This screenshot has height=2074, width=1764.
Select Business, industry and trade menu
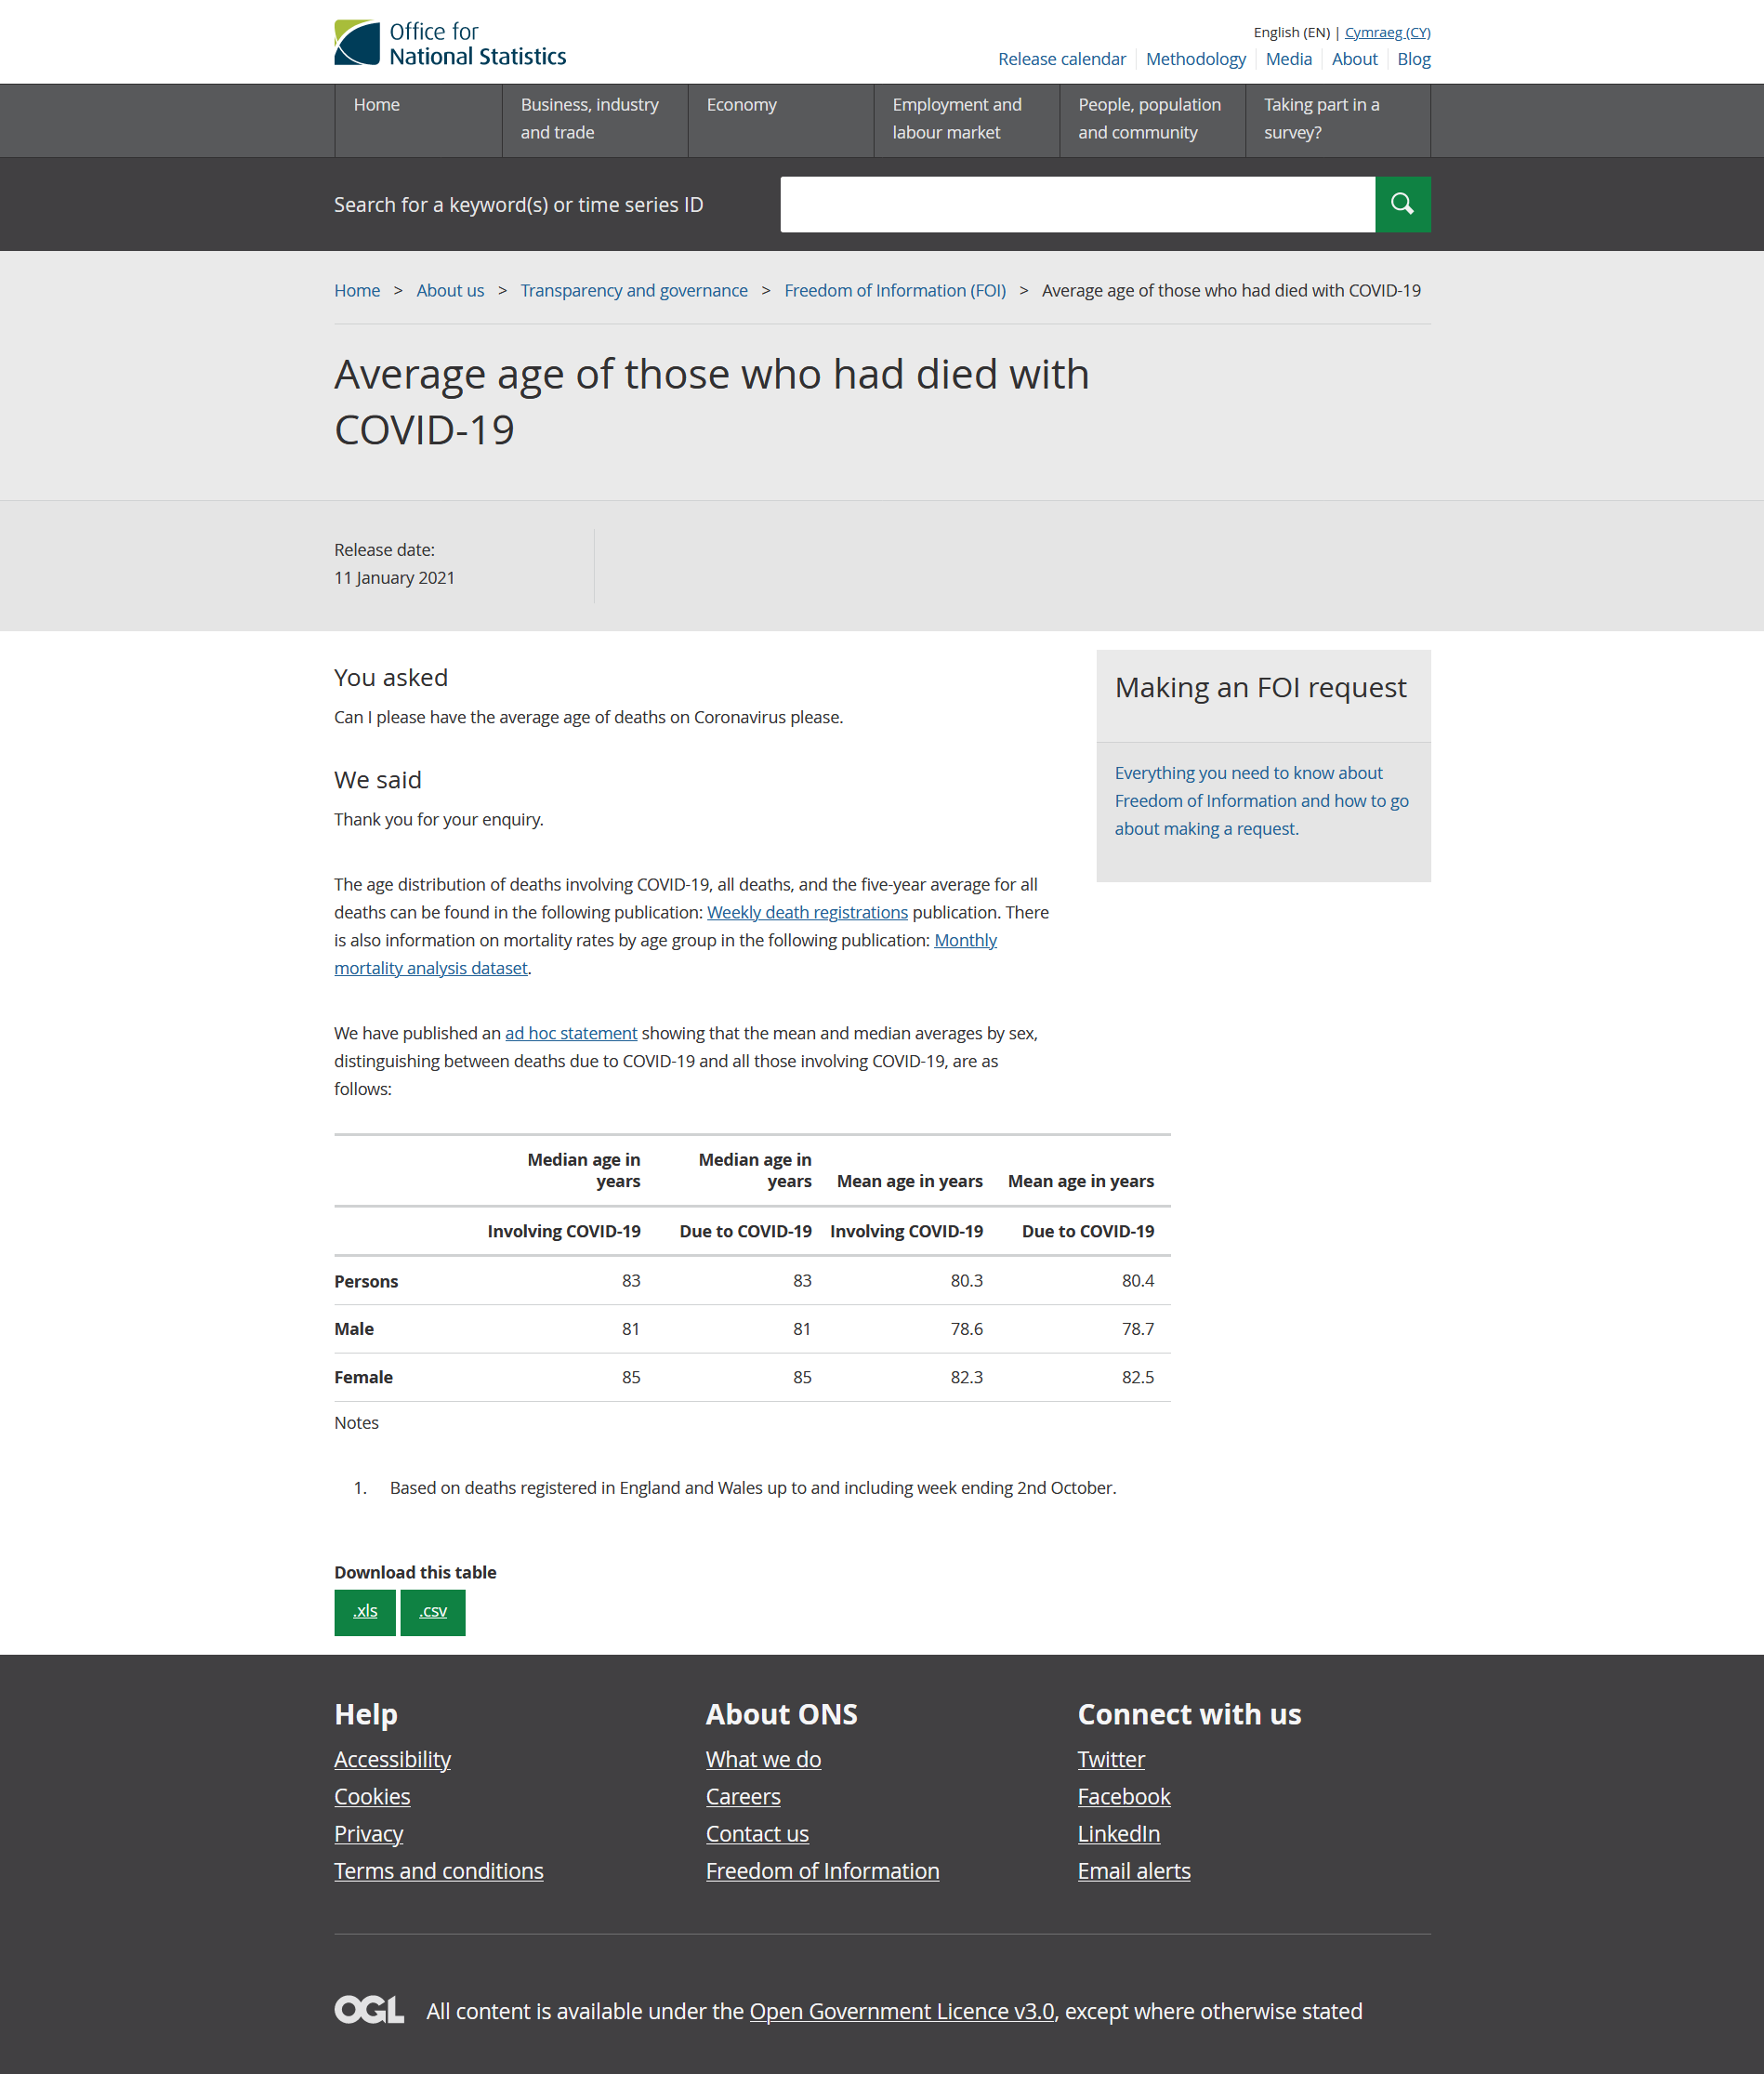[590, 119]
